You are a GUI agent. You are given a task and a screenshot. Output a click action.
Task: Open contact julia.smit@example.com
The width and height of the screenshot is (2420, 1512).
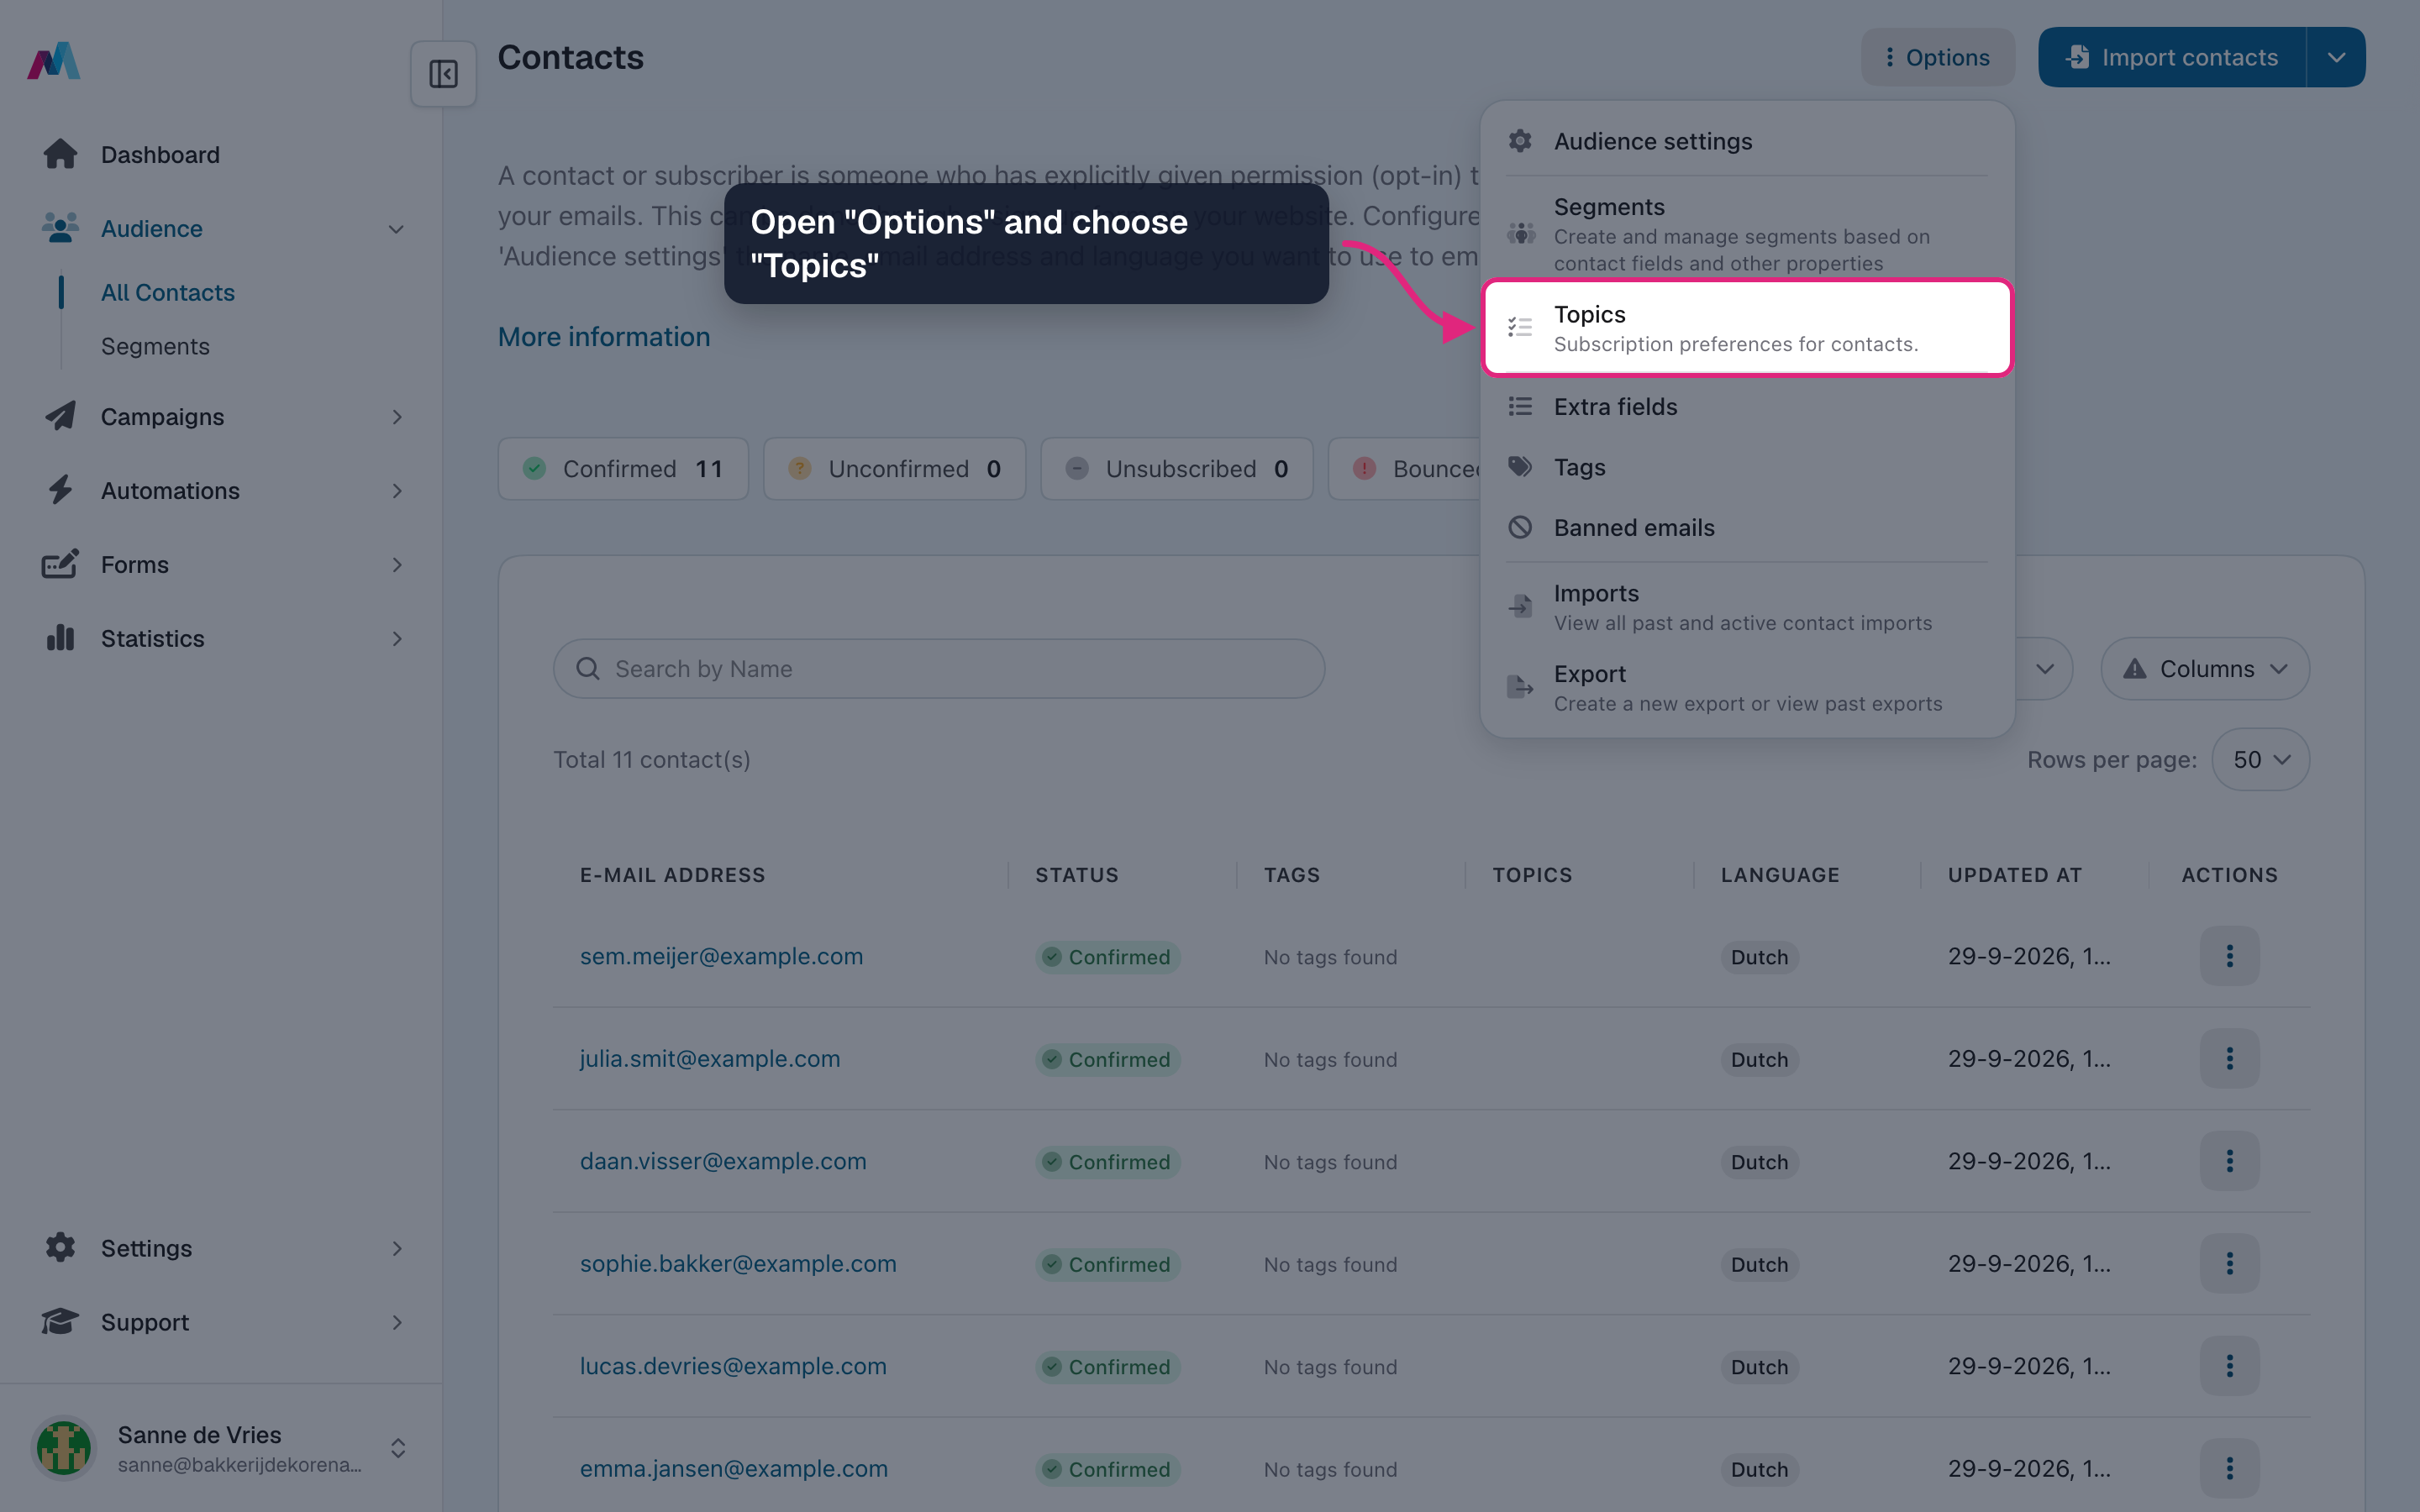pyautogui.click(x=710, y=1058)
